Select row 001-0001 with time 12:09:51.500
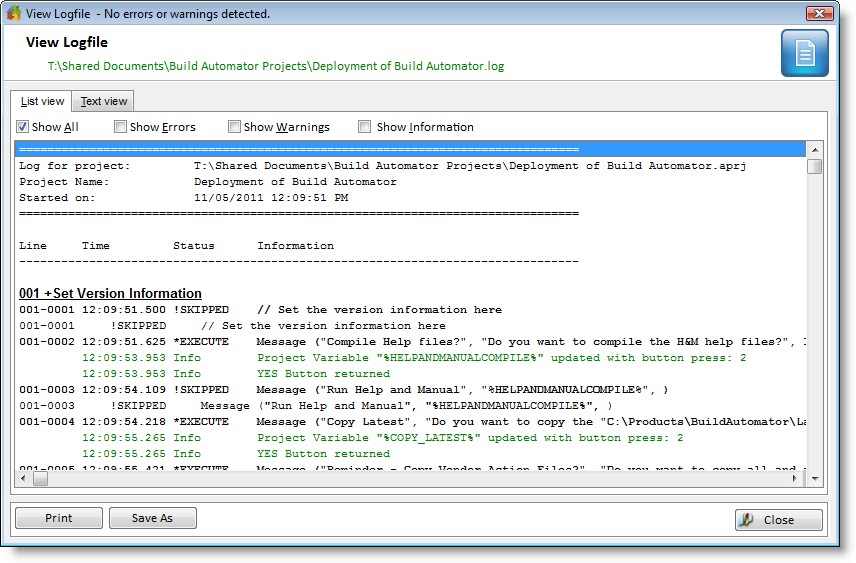 point(411,309)
